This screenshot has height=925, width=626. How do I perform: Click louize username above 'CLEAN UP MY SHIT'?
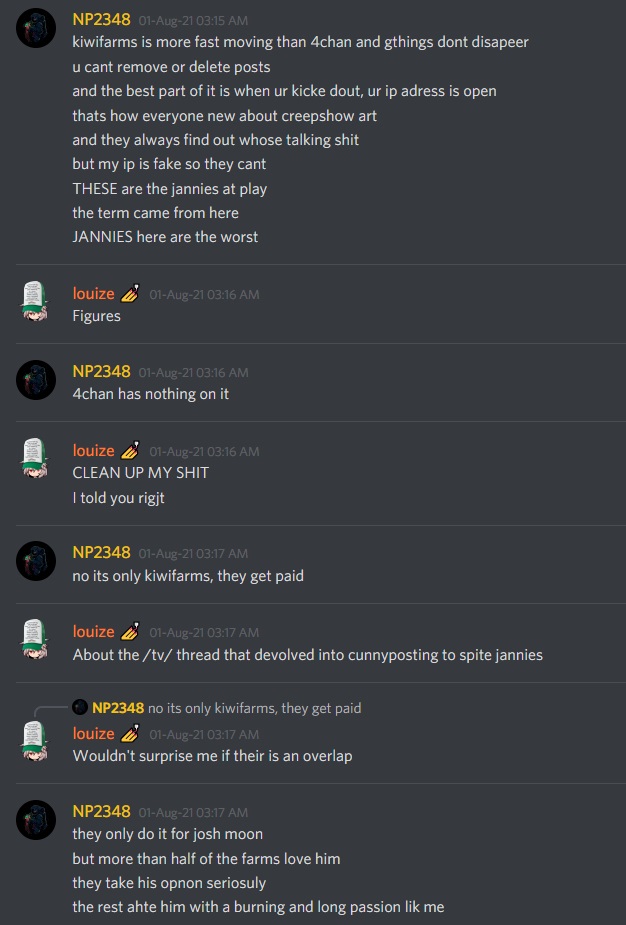[x=93, y=451]
